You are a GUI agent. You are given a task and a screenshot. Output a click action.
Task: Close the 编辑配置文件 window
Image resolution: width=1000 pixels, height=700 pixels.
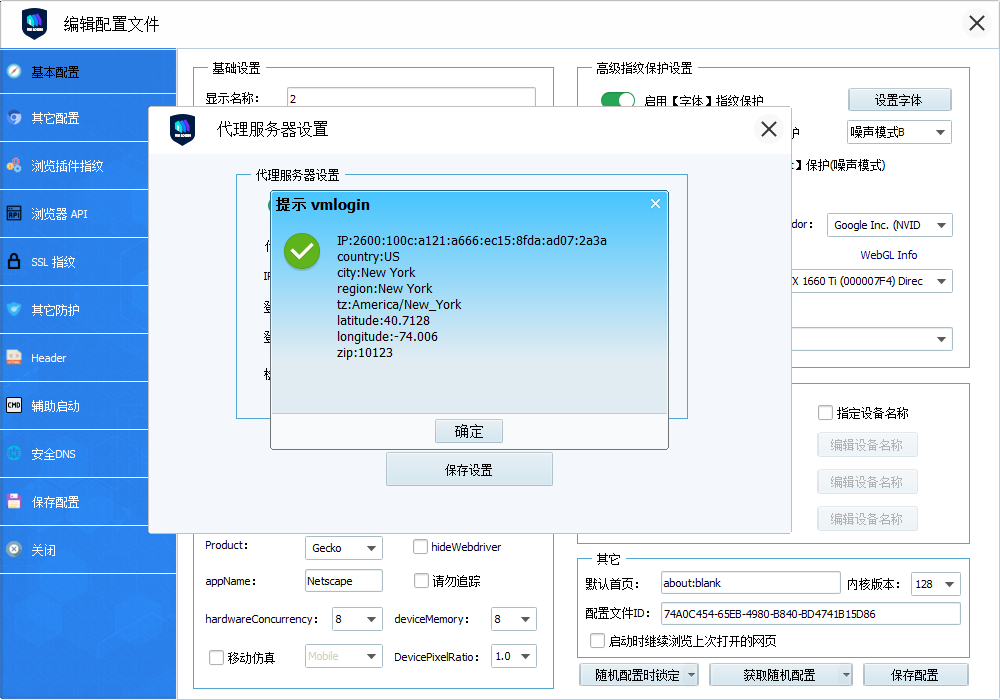pos(976,24)
